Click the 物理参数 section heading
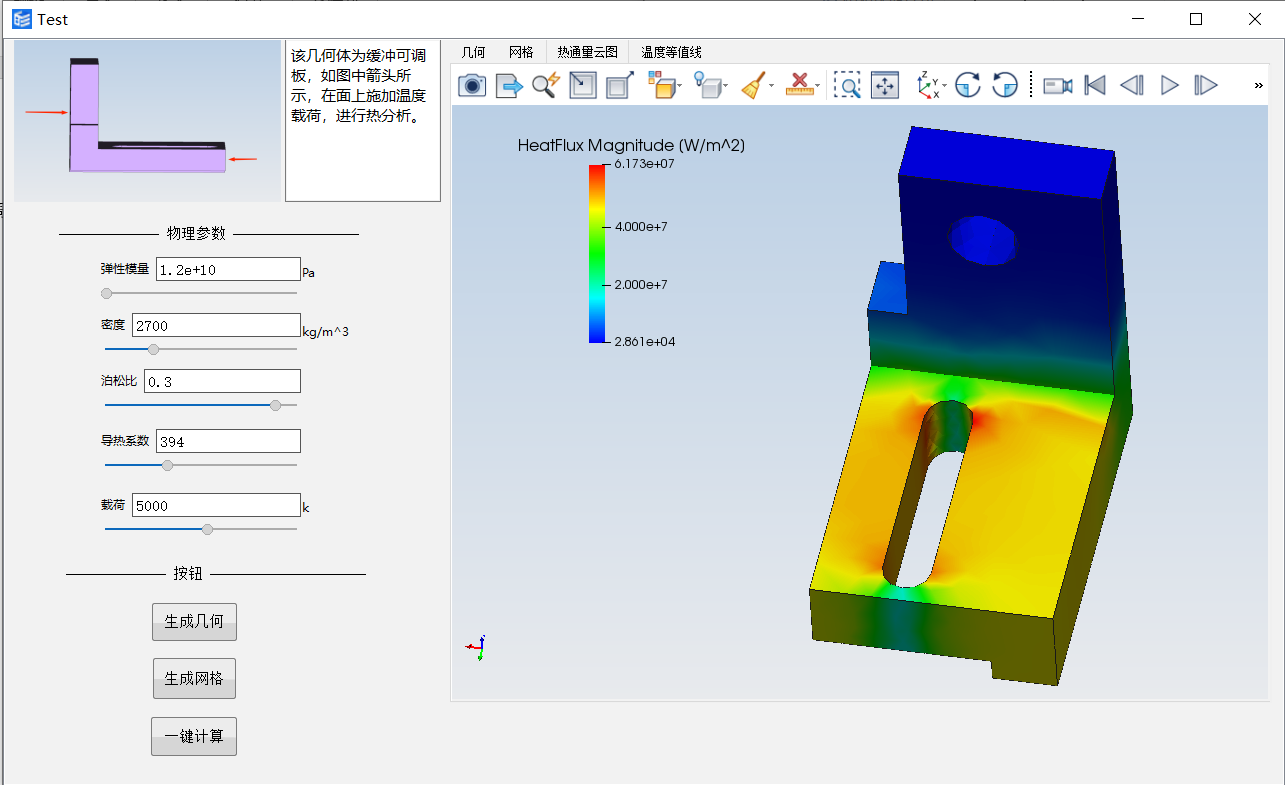This screenshot has height=785, width=1285. (x=196, y=233)
